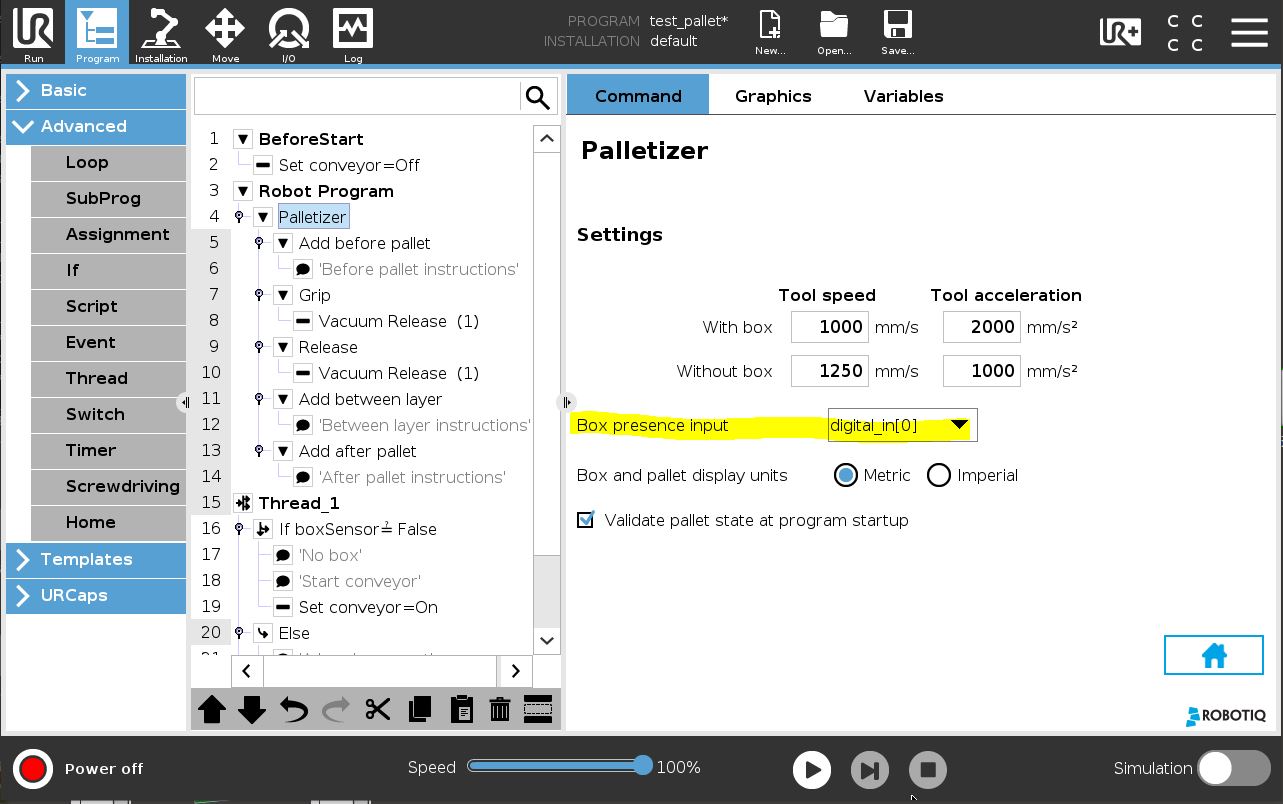Uncheck Validate pallet state at program startup
This screenshot has width=1283, height=804.
[x=586, y=520]
